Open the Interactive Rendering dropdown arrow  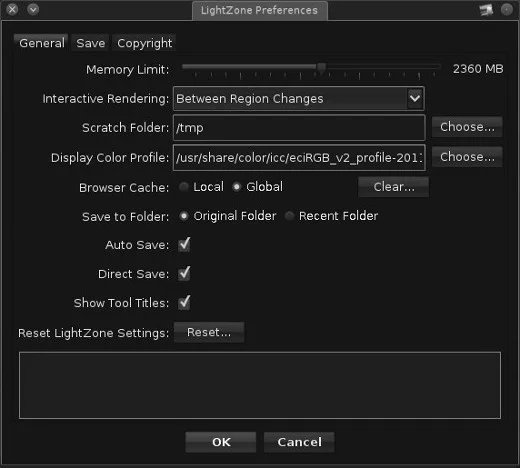pos(415,98)
